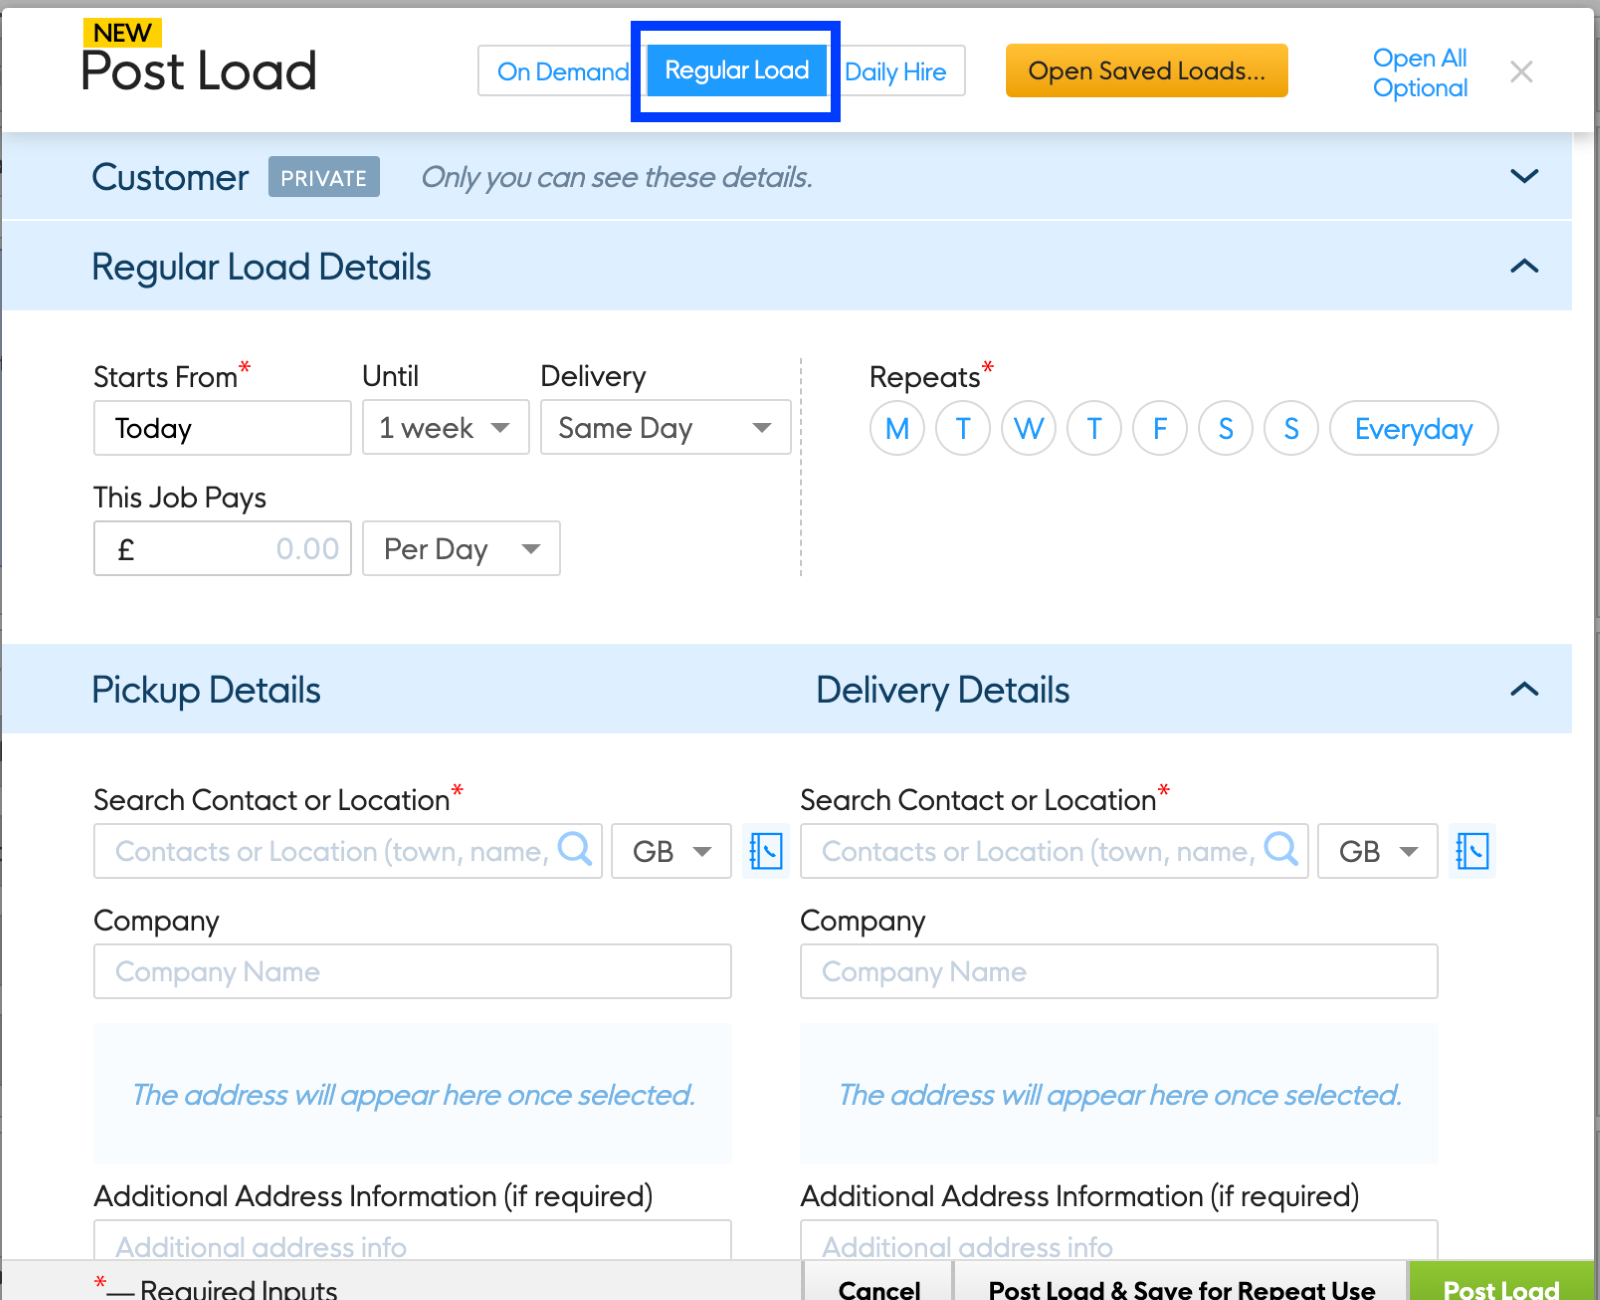Toggle Wednesday repeat day
The height and width of the screenshot is (1300, 1600).
pyautogui.click(x=1028, y=429)
